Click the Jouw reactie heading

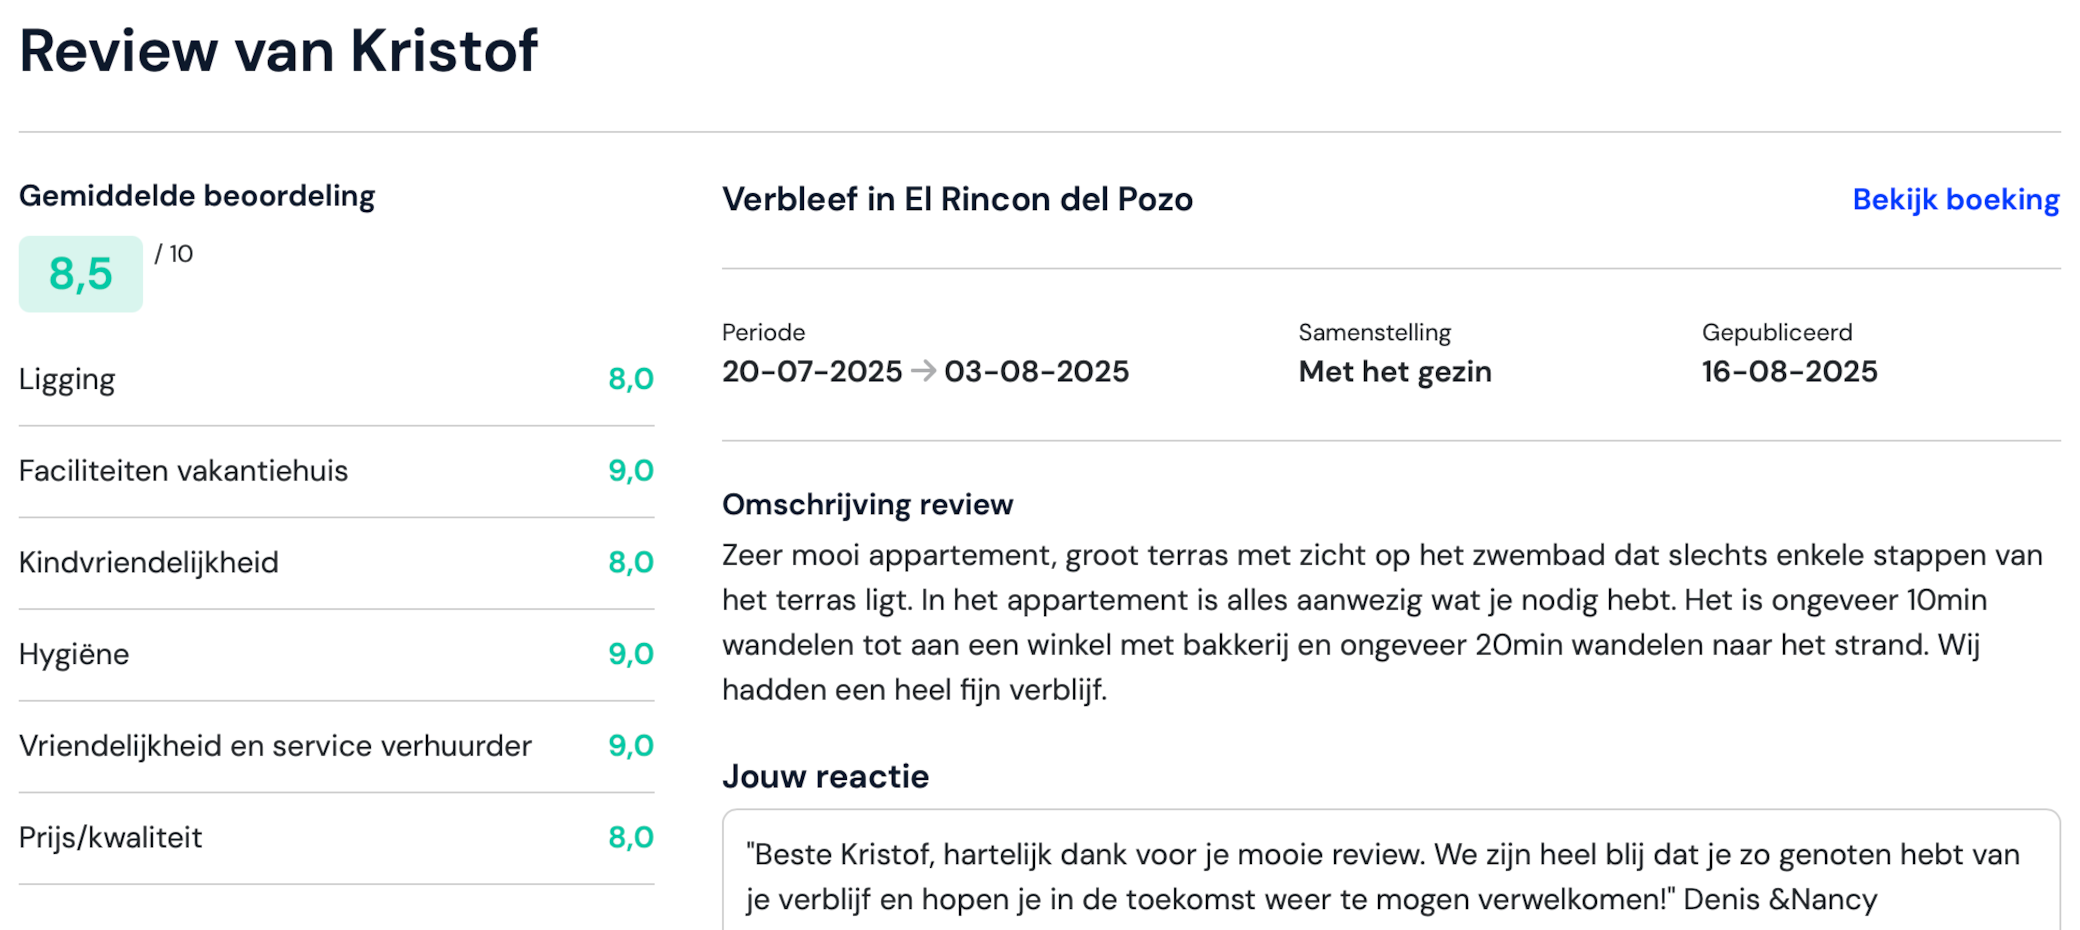tap(825, 777)
